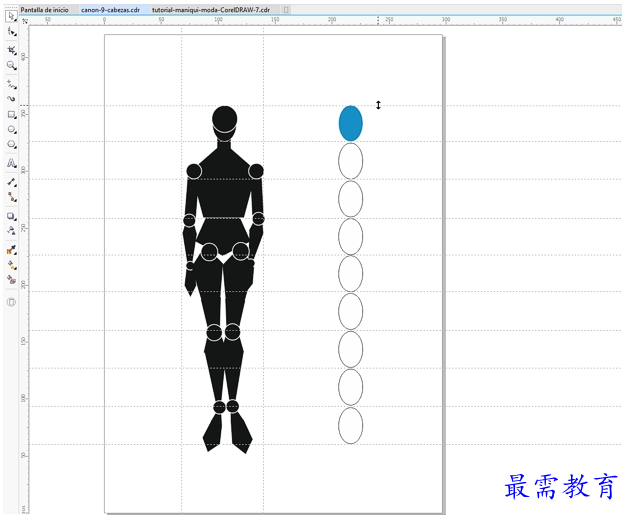Select the Freehand drawing tool
626x518 pixels.
[x=11, y=84]
